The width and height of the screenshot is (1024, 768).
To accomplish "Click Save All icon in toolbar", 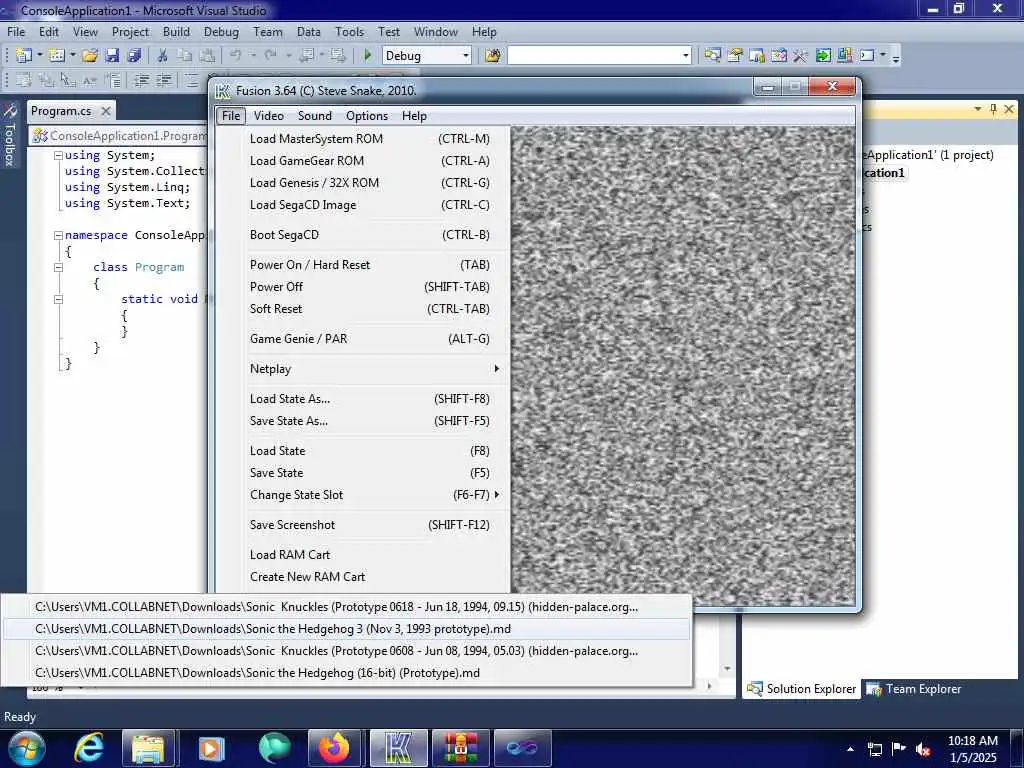I will [x=134, y=56].
